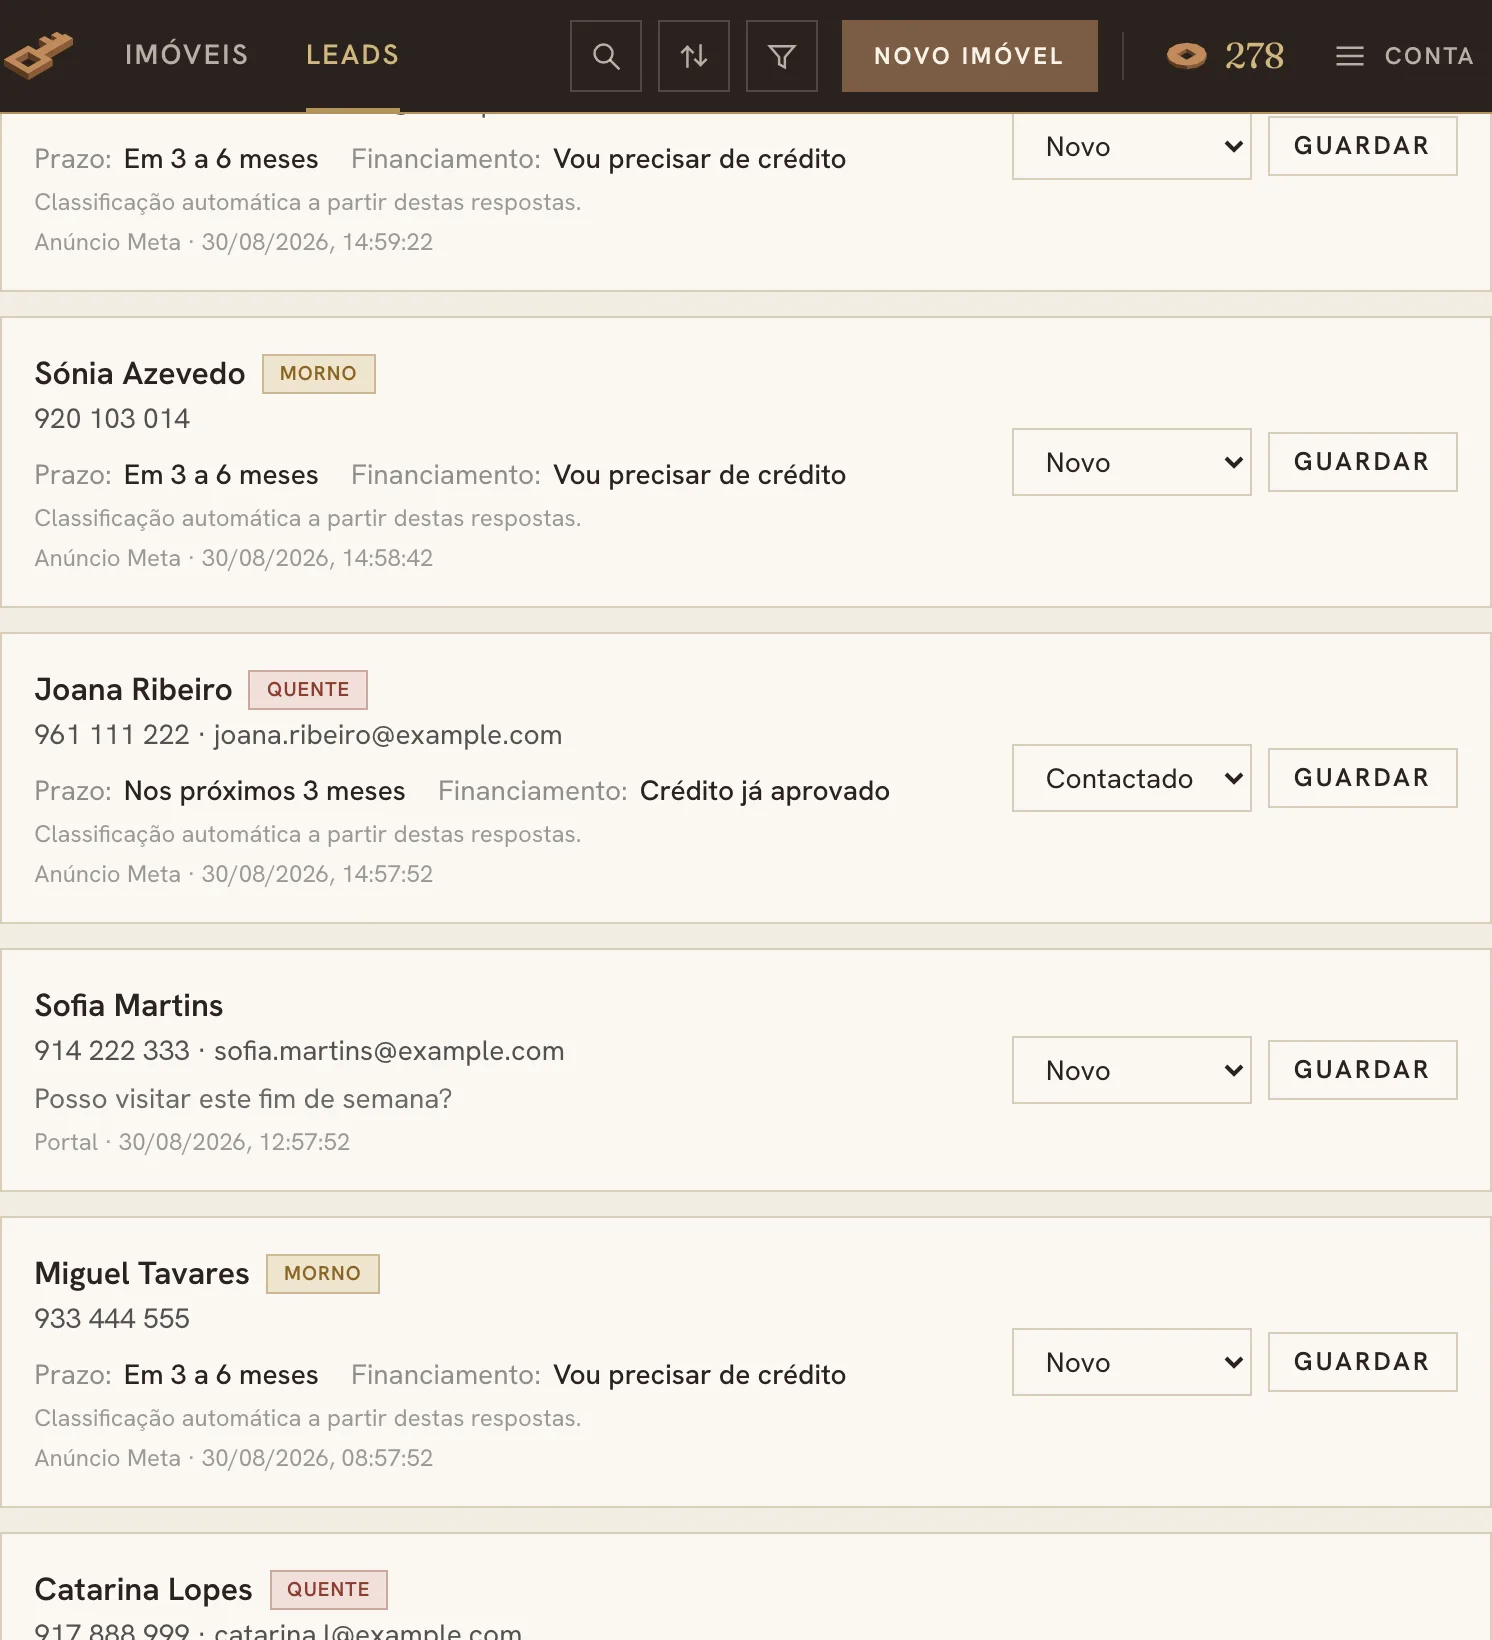Select the lead name Catarina Lopes
1492x1640 pixels.
(144, 1590)
